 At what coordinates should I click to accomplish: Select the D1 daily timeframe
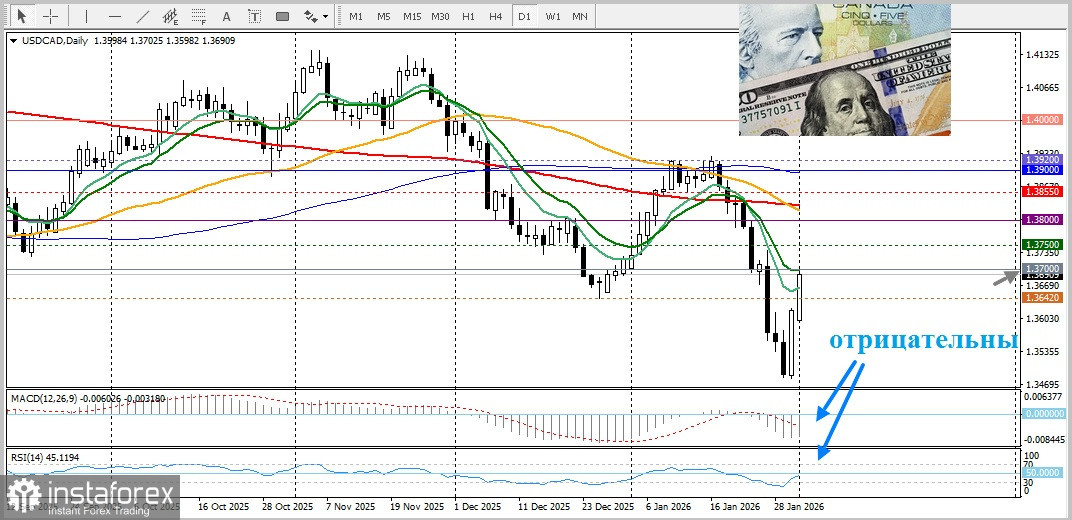tap(524, 16)
